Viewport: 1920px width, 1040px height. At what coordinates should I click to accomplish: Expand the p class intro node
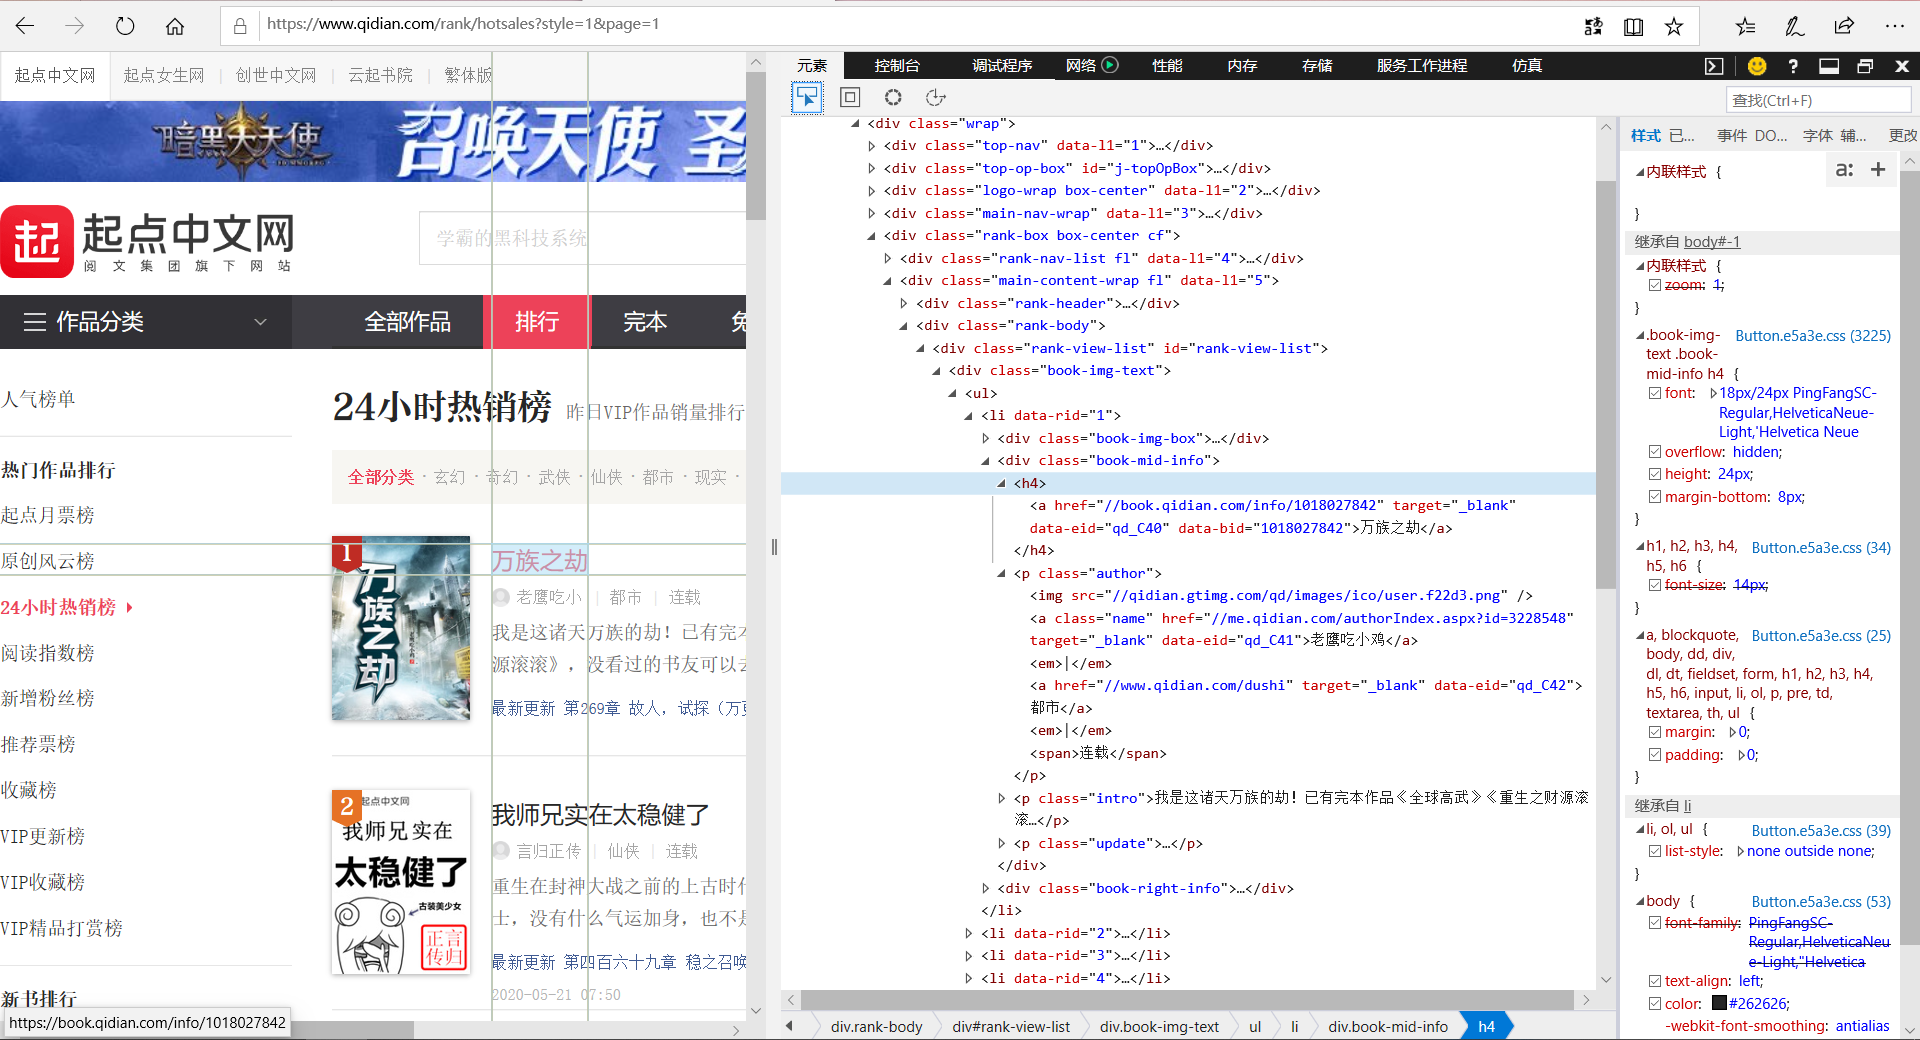click(x=1002, y=798)
